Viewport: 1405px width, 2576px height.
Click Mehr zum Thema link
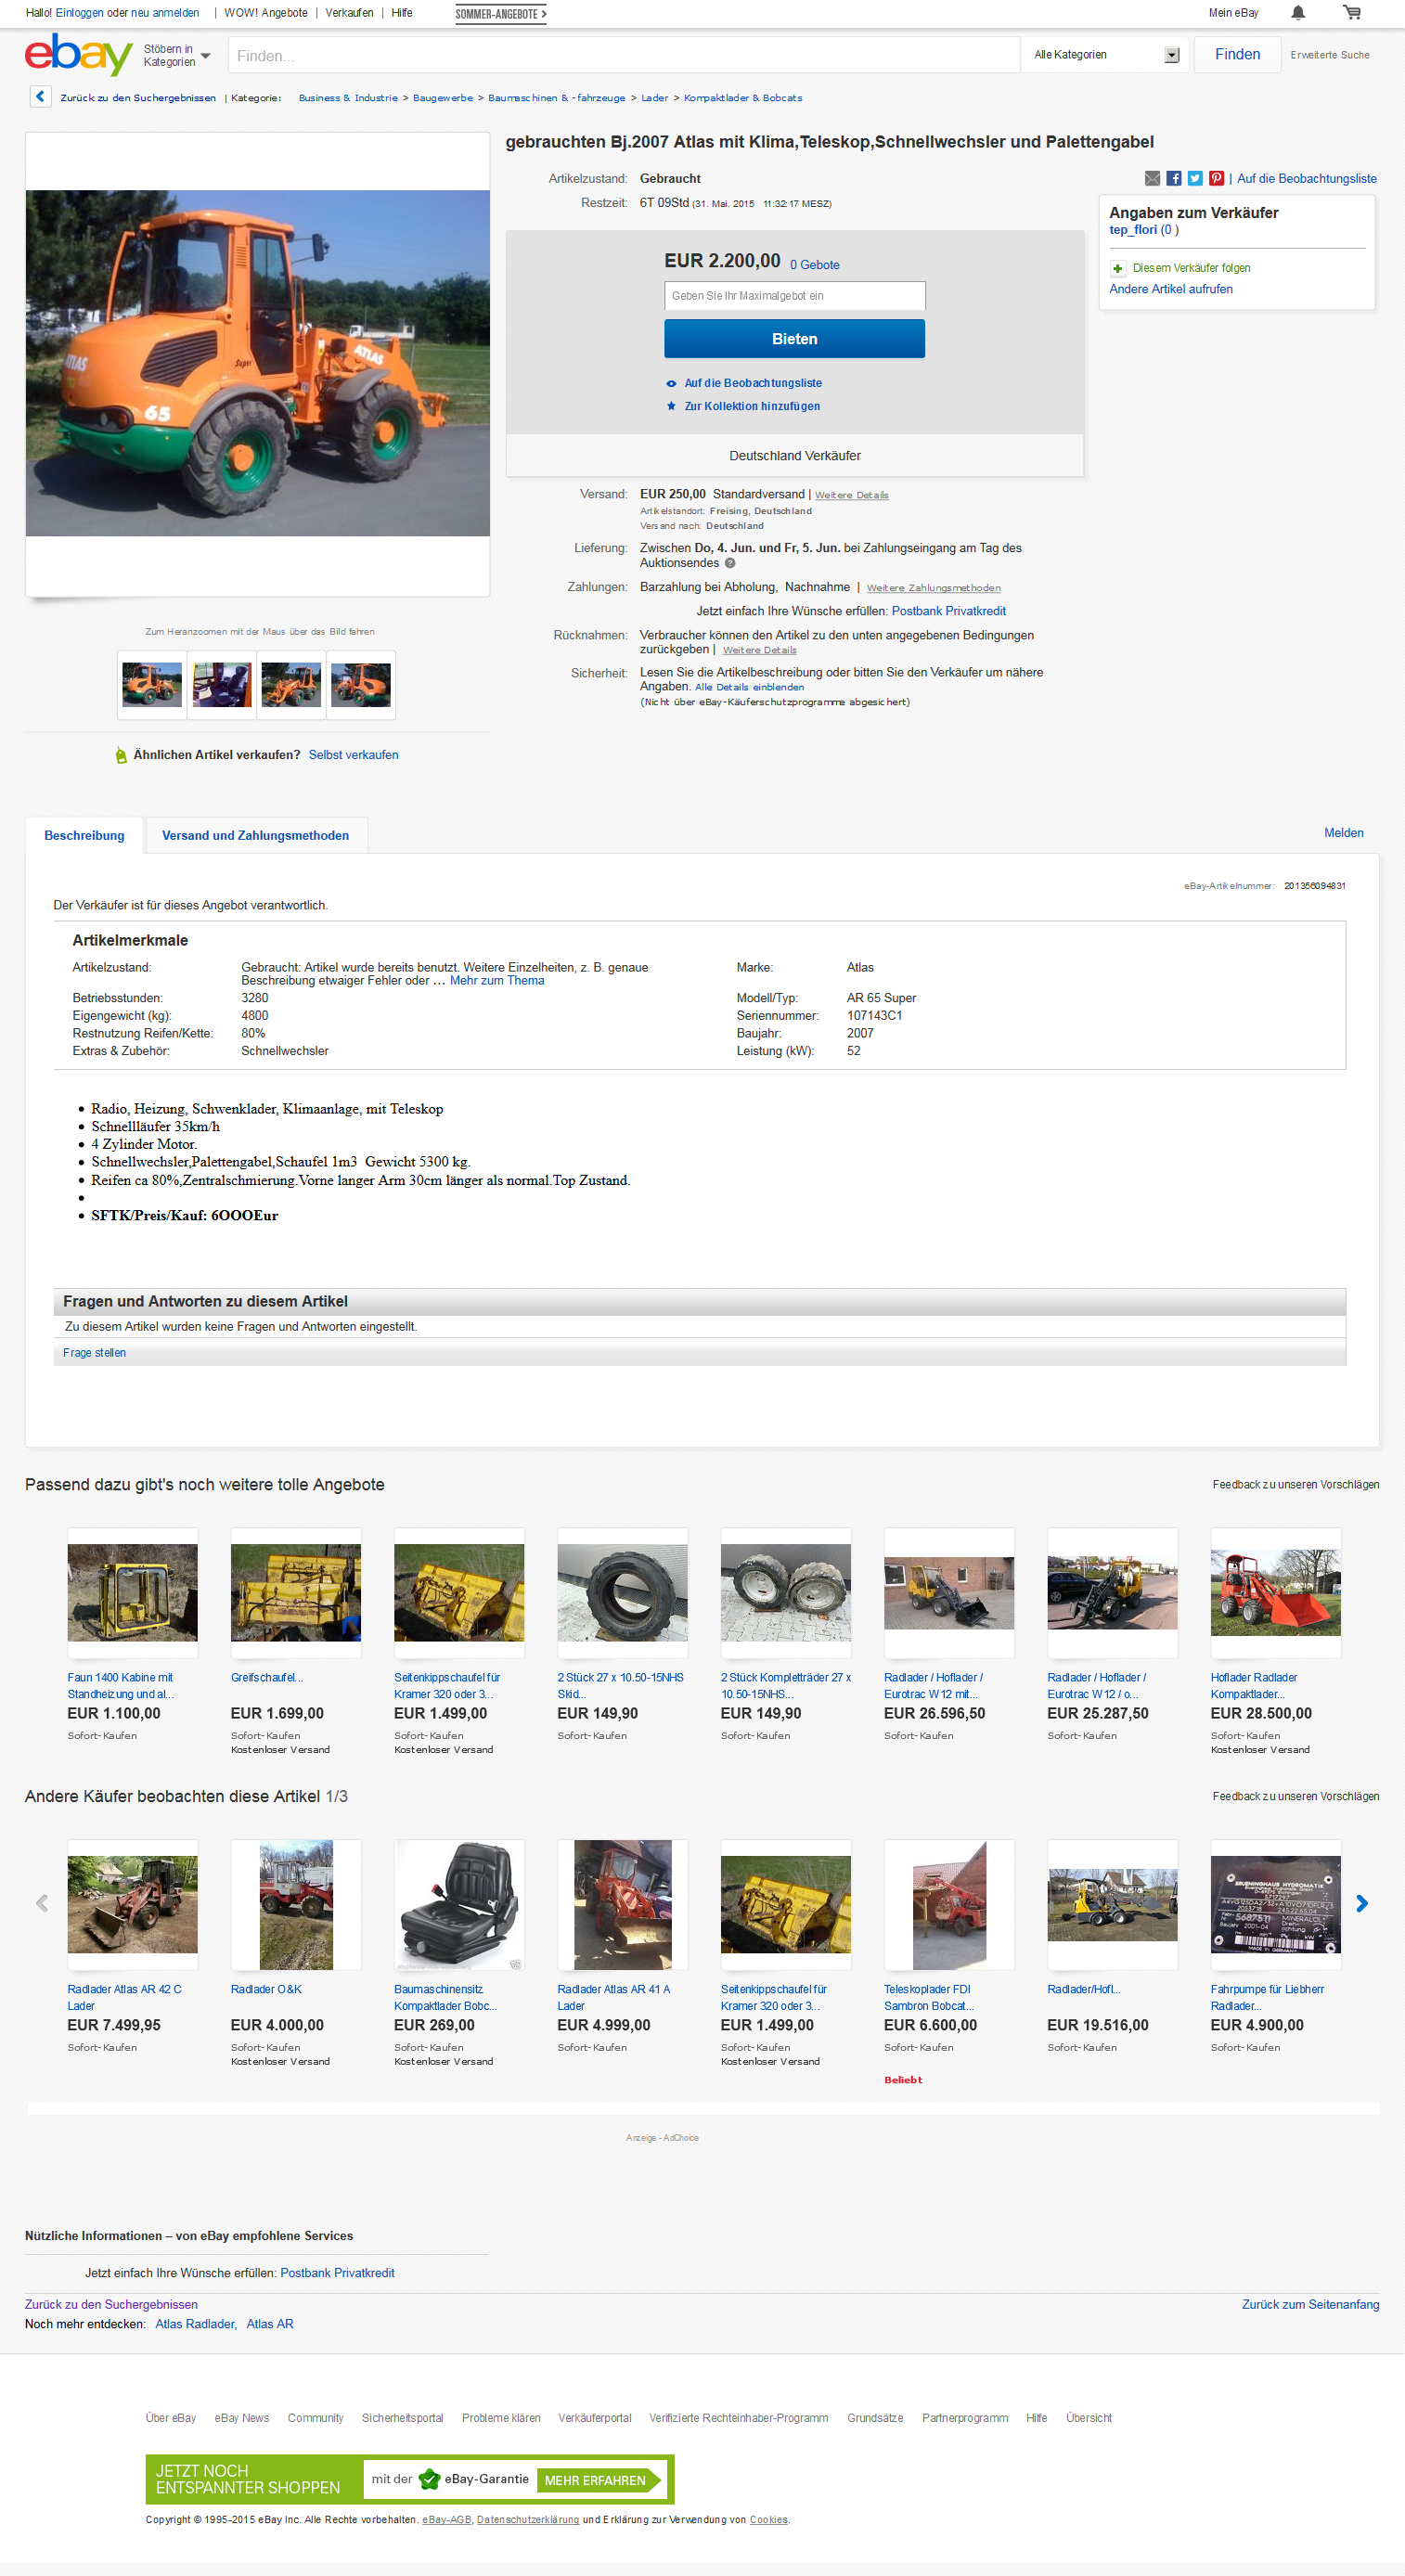click(x=497, y=981)
